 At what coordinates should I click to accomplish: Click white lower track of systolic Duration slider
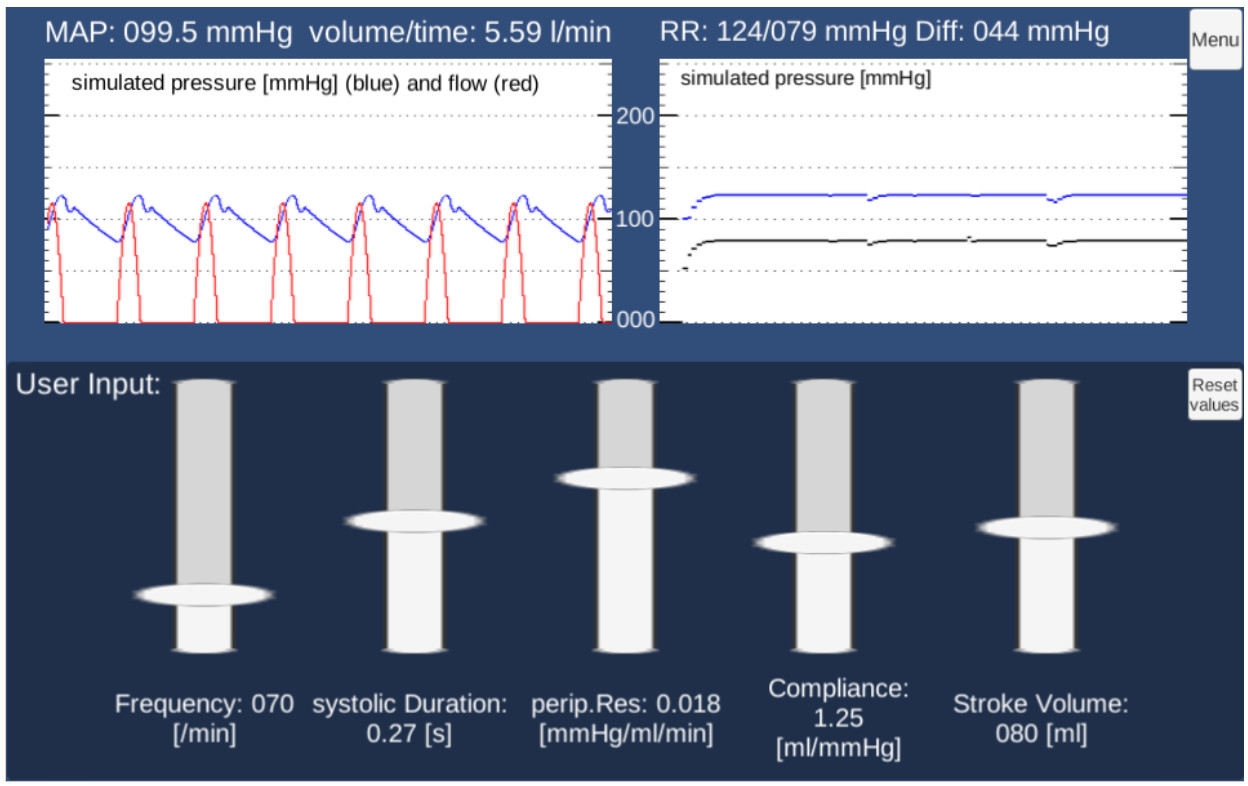414,590
